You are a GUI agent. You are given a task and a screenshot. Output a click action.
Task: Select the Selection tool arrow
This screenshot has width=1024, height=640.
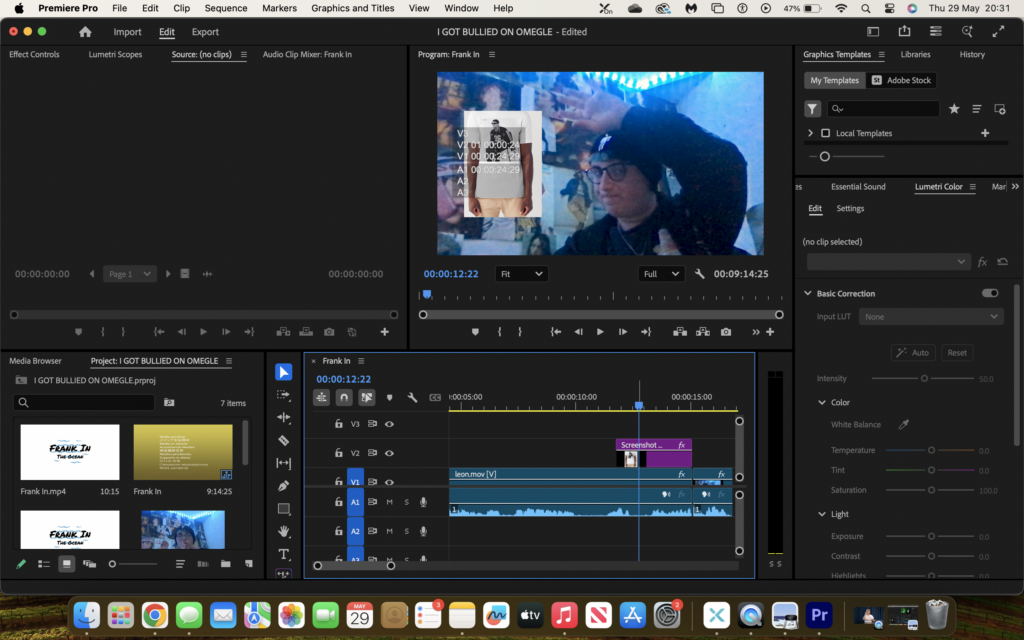point(283,372)
